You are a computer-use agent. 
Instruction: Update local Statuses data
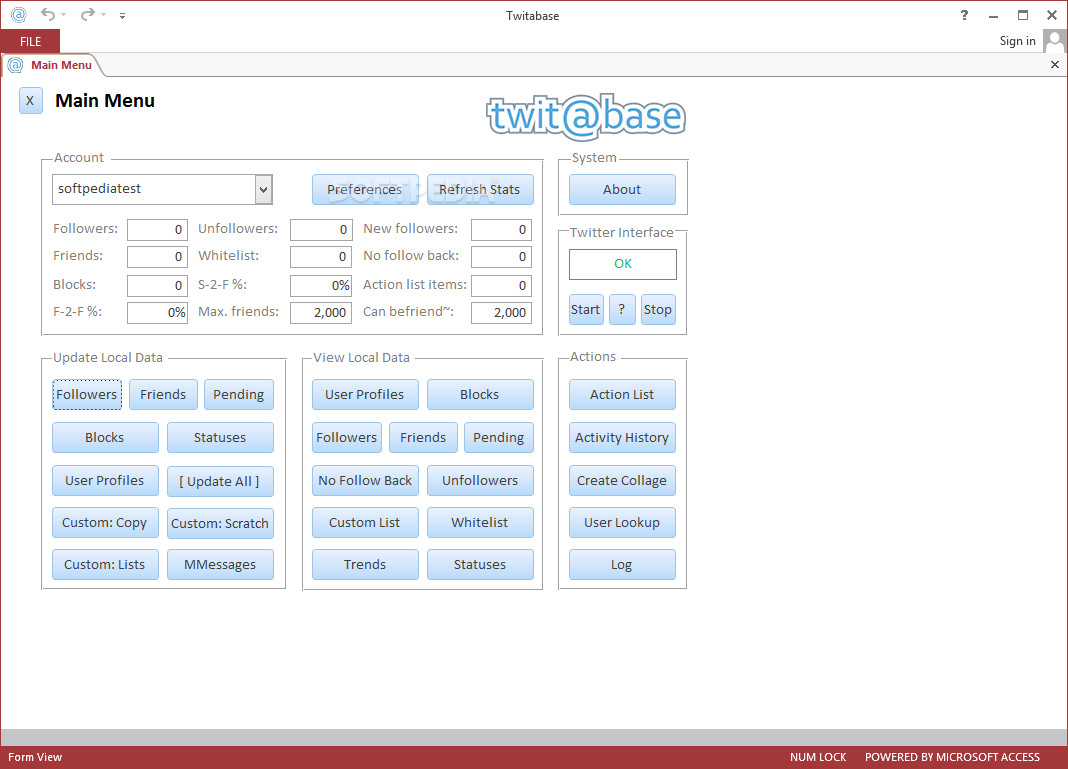pos(220,438)
